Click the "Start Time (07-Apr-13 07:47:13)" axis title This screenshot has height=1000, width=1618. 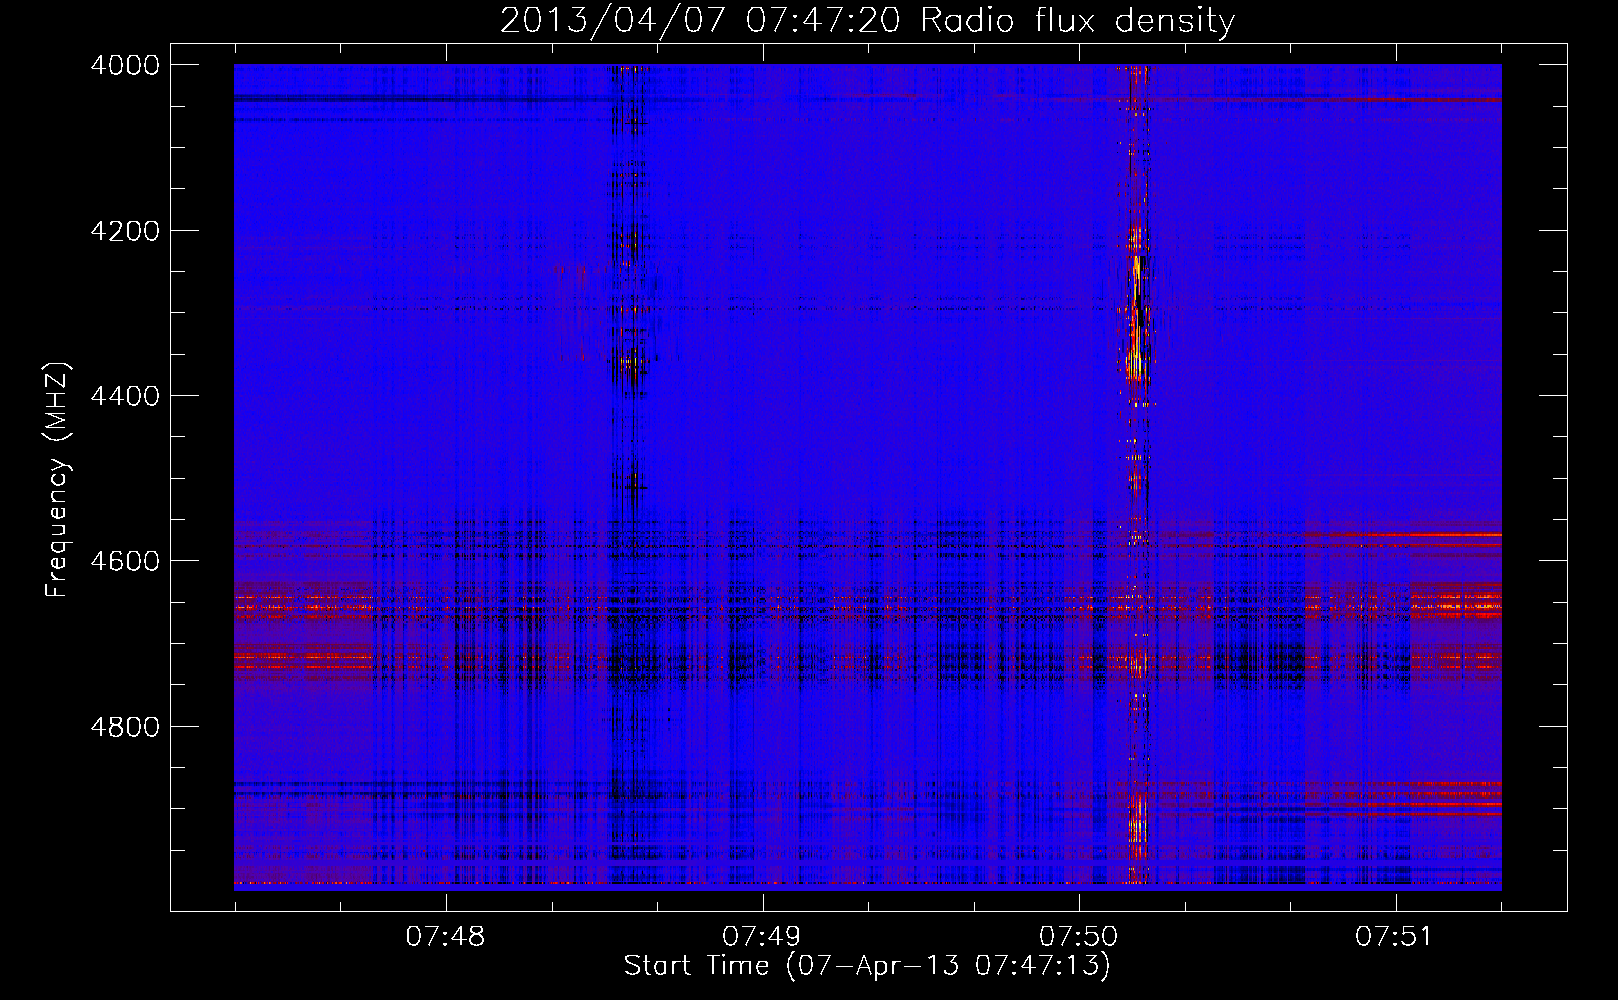point(867,966)
